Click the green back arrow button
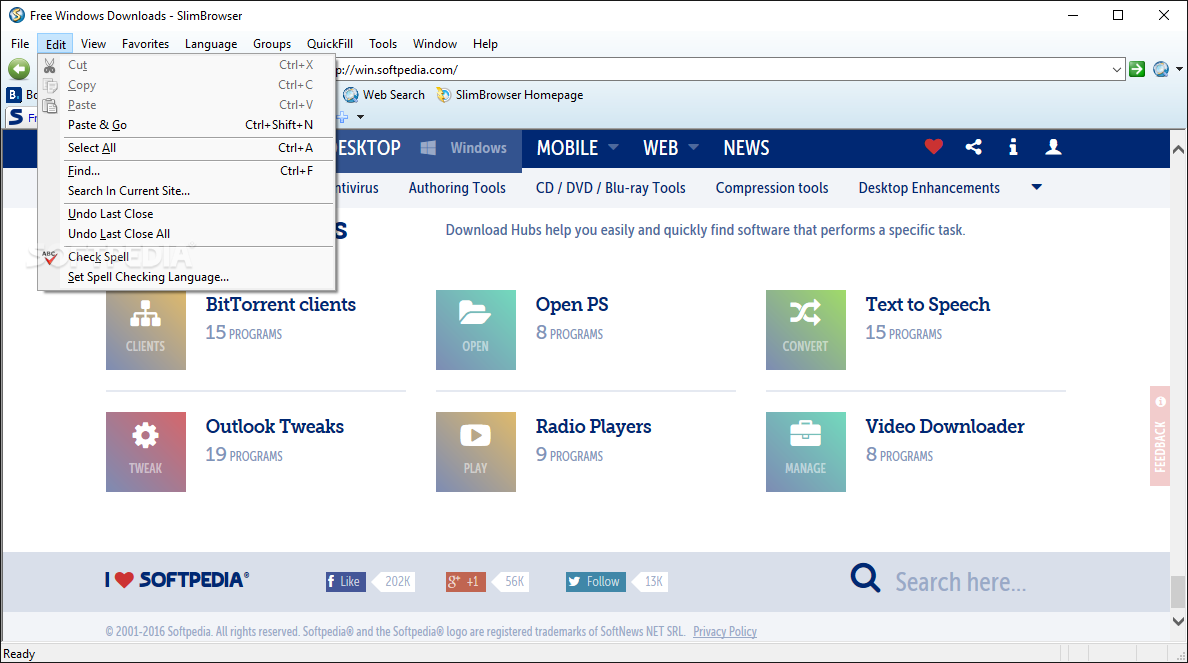 pos(19,70)
